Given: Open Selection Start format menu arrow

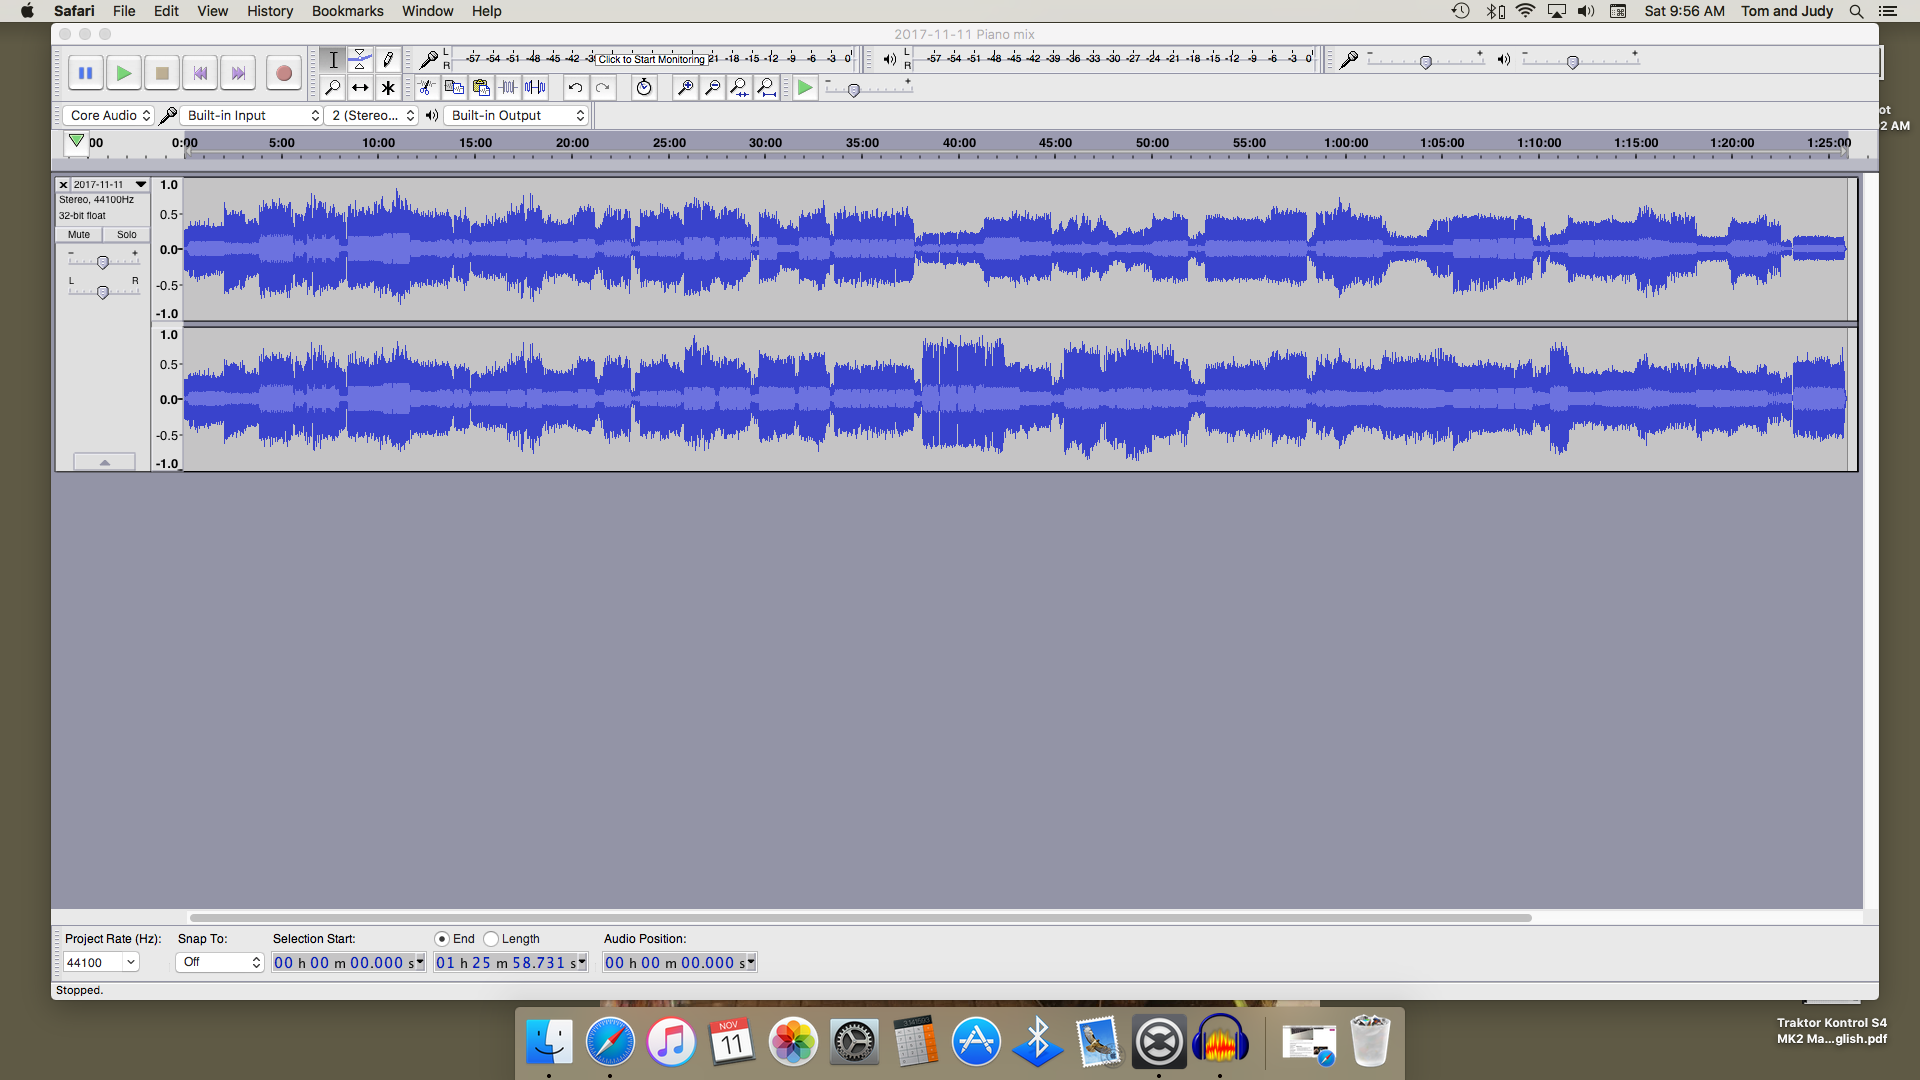Looking at the screenshot, I should pos(420,962).
